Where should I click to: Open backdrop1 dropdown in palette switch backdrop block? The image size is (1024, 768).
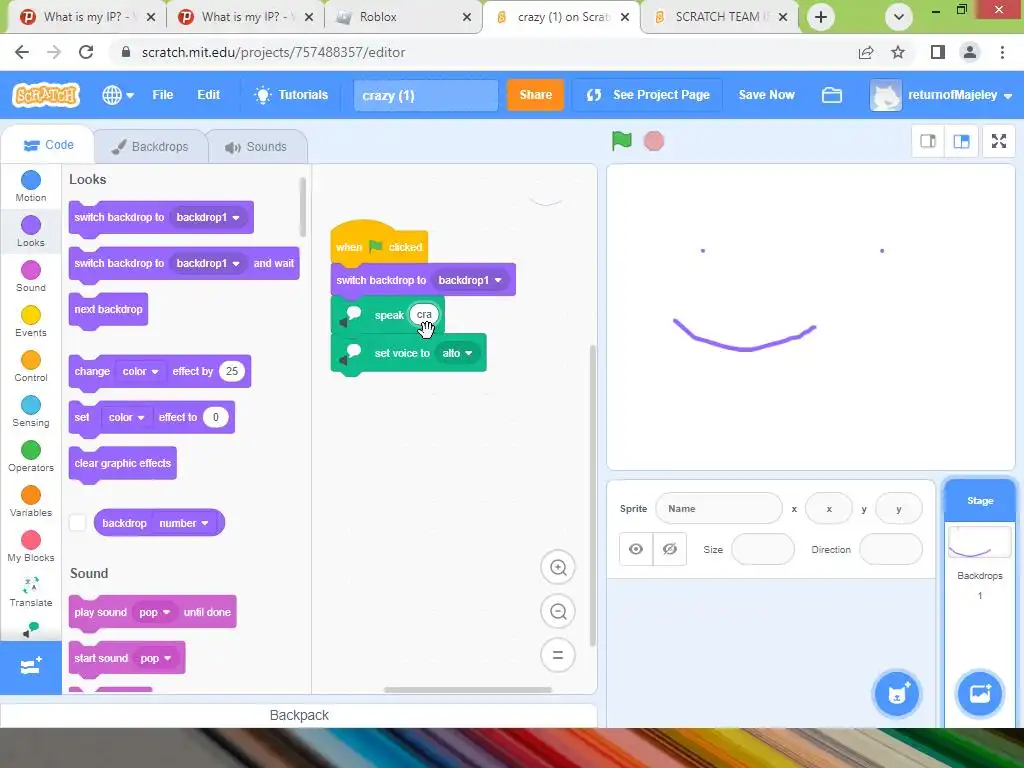tap(208, 217)
